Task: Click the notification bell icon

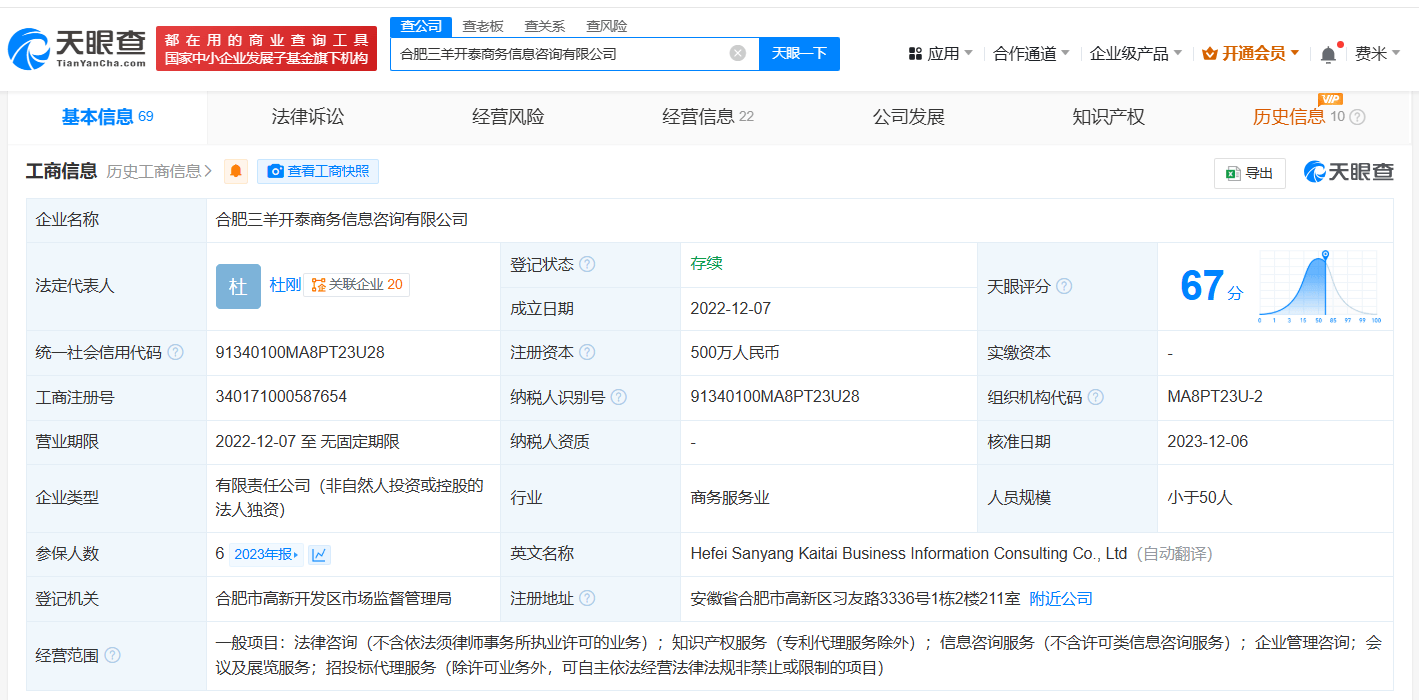Action: [1328, 54]
